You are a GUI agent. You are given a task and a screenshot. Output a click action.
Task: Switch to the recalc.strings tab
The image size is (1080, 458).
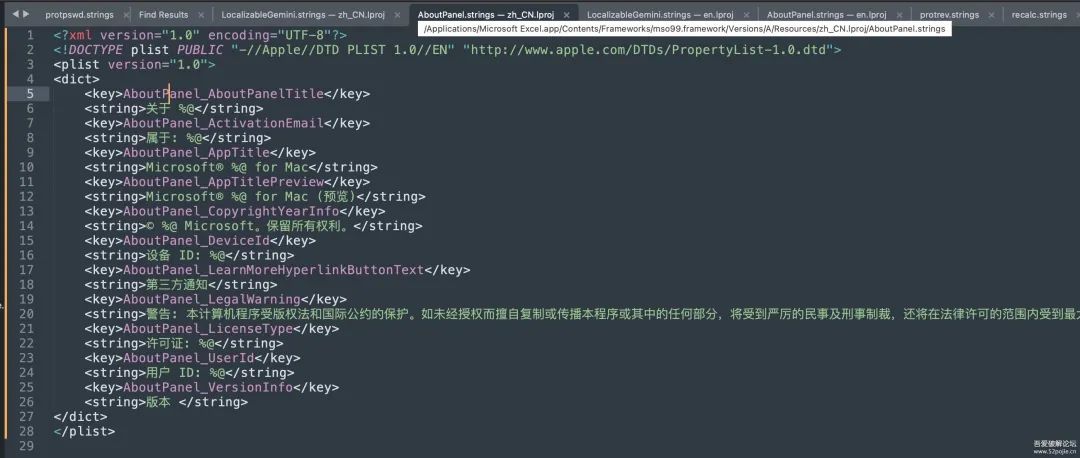(1039, 14)
